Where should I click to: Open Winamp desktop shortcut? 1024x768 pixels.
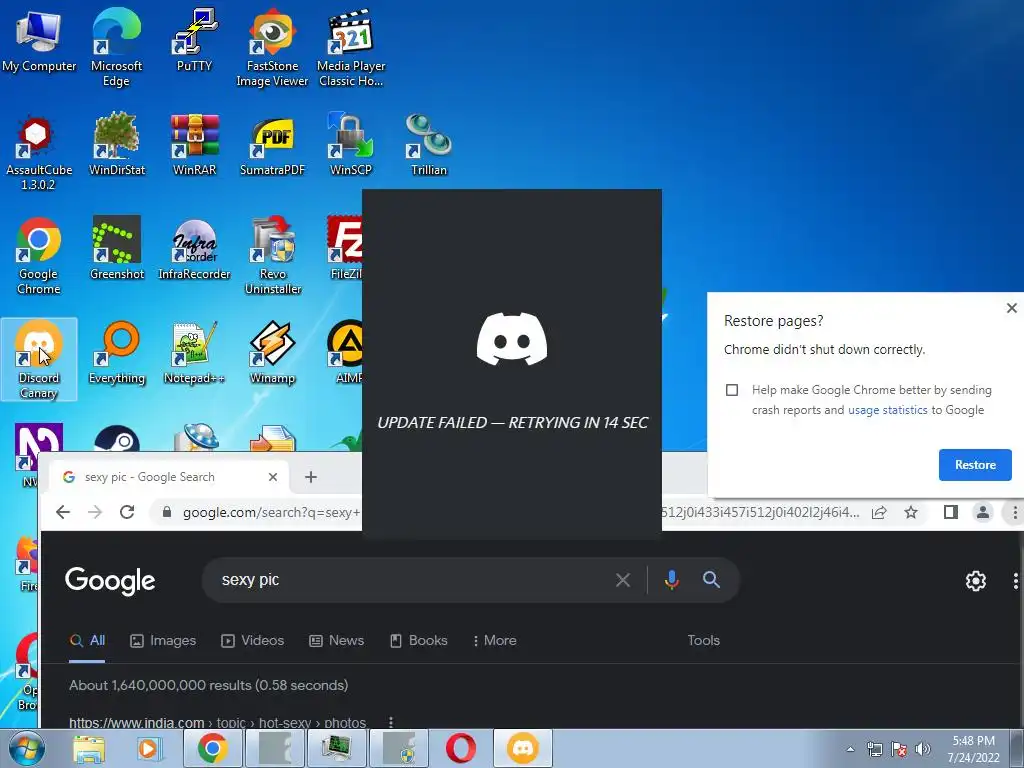273,353
